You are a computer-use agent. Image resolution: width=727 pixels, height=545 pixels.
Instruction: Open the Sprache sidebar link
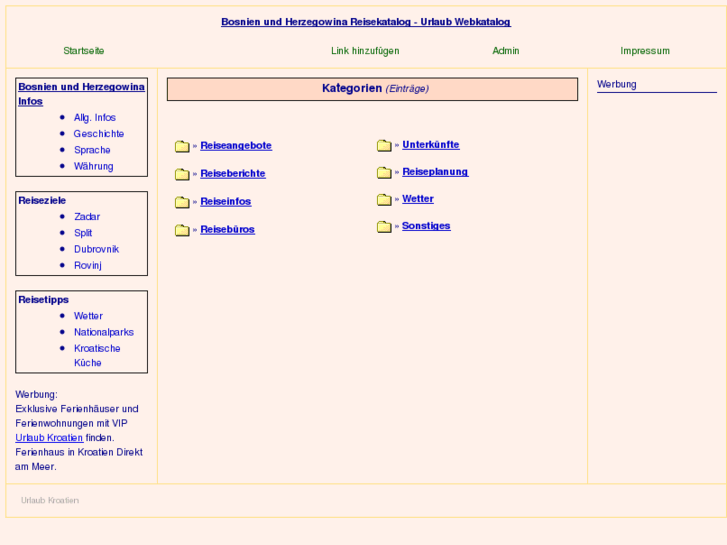pos(92,150)
